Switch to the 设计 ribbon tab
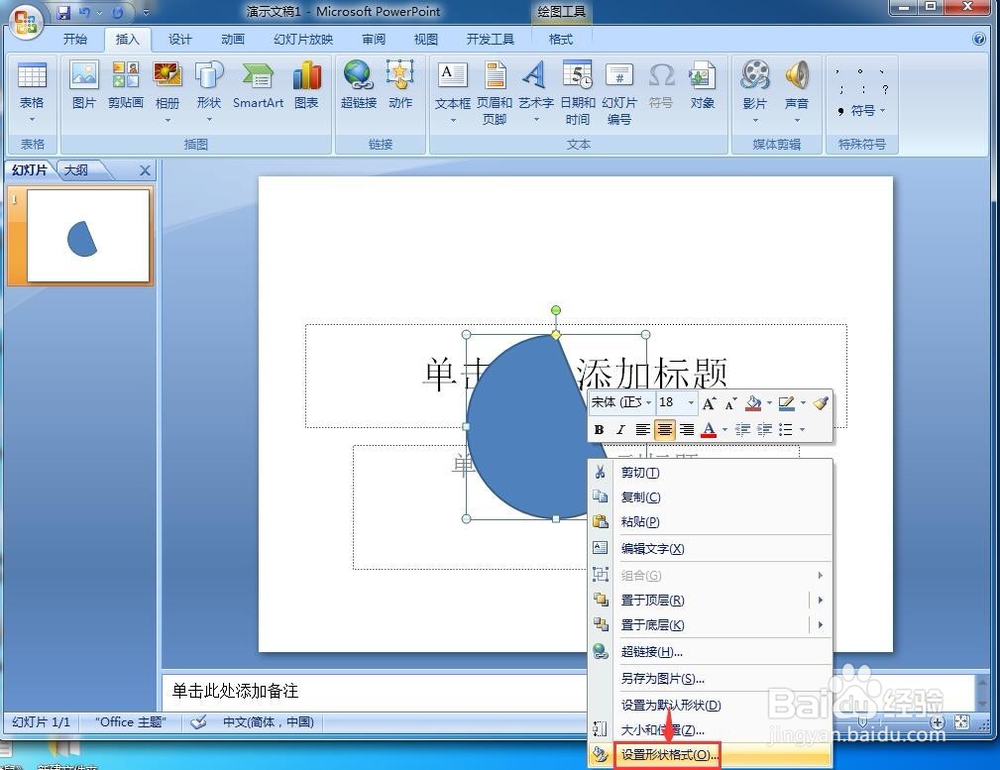 coord(179,39)
